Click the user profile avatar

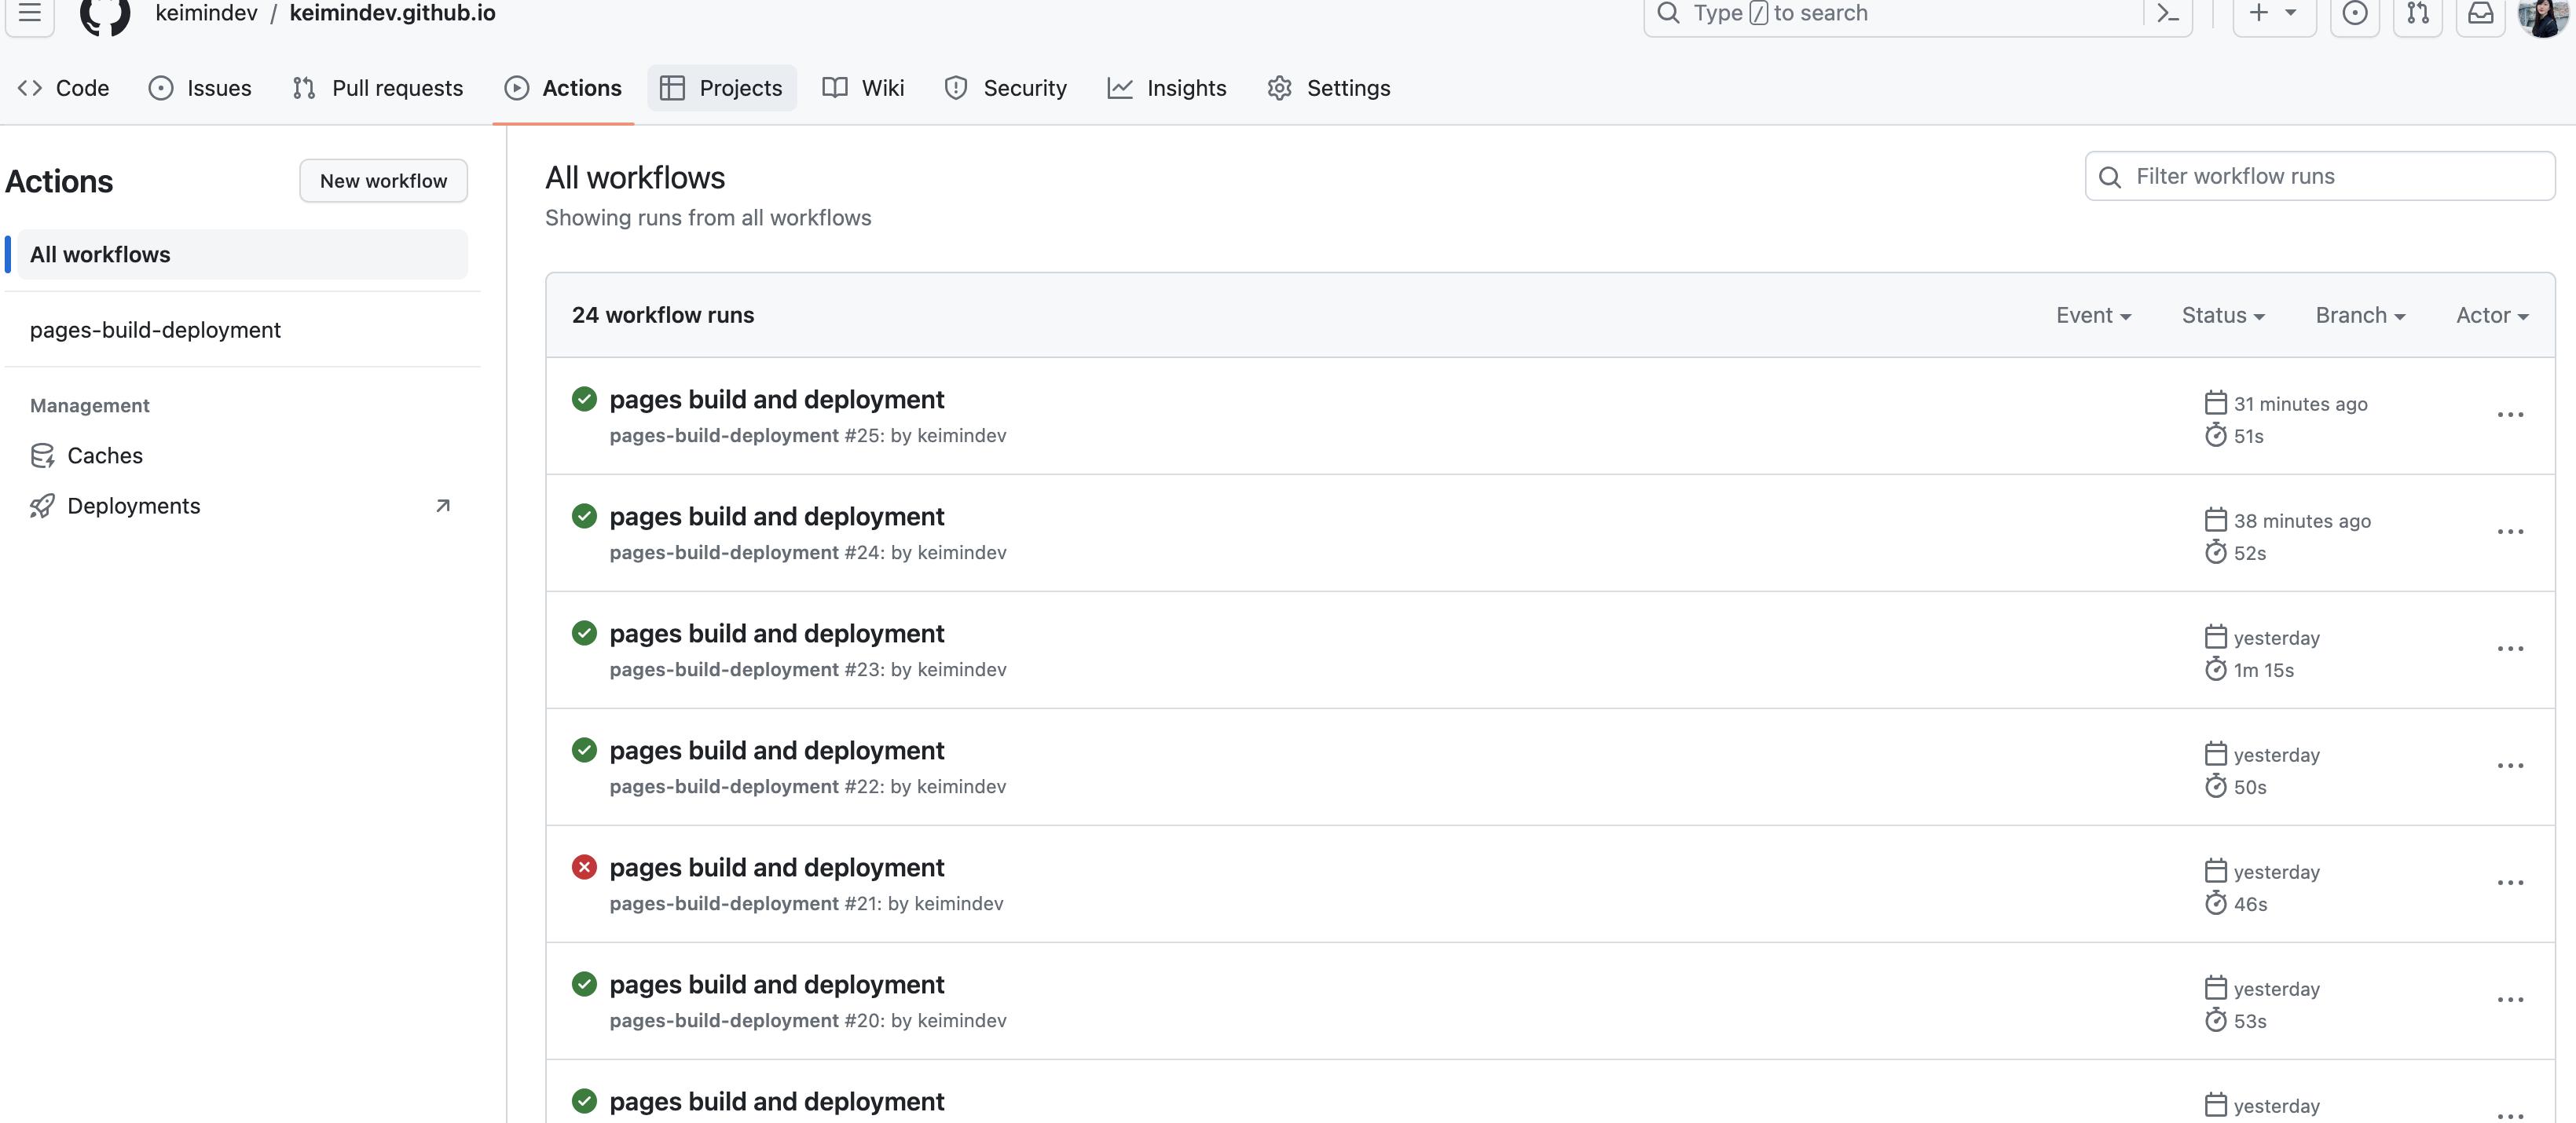click(2542, 14)
